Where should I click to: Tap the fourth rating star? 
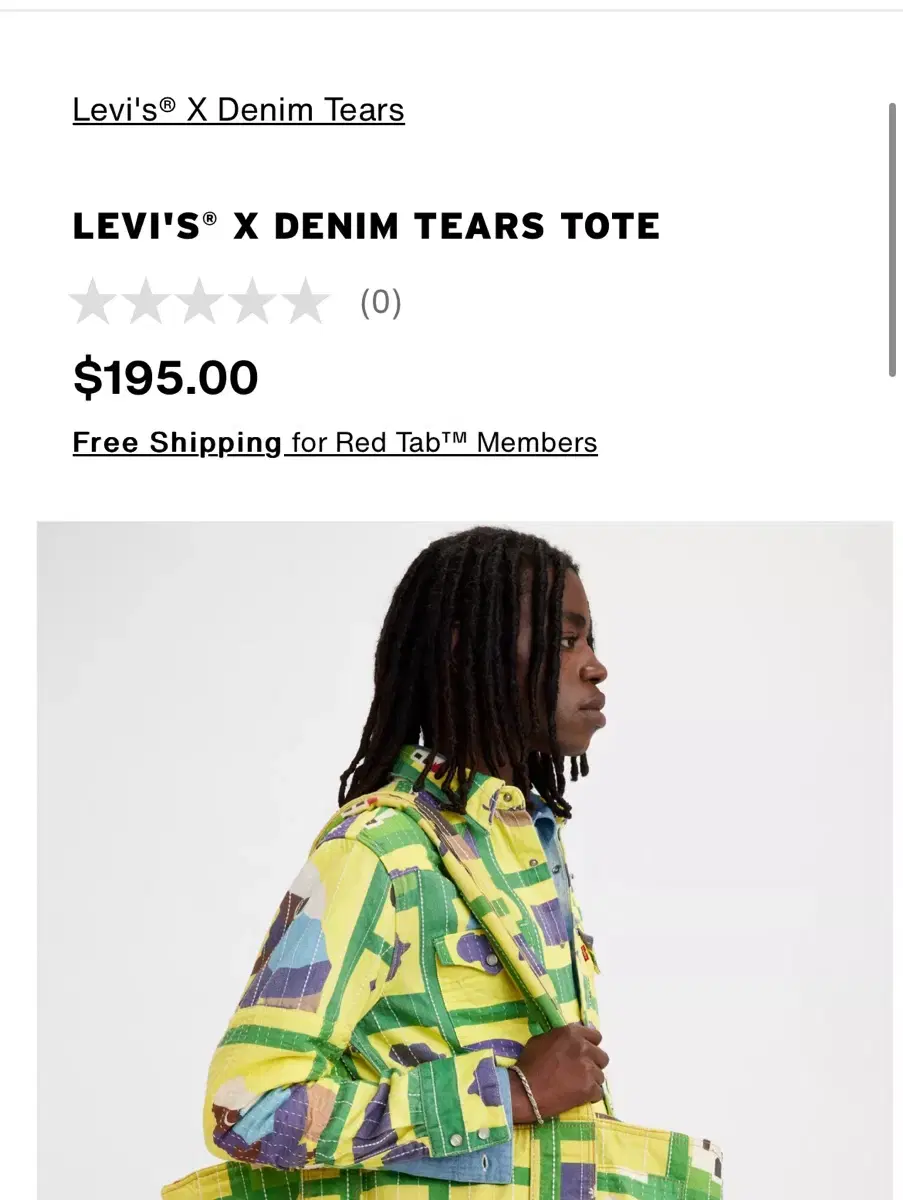tap(253, 301)
